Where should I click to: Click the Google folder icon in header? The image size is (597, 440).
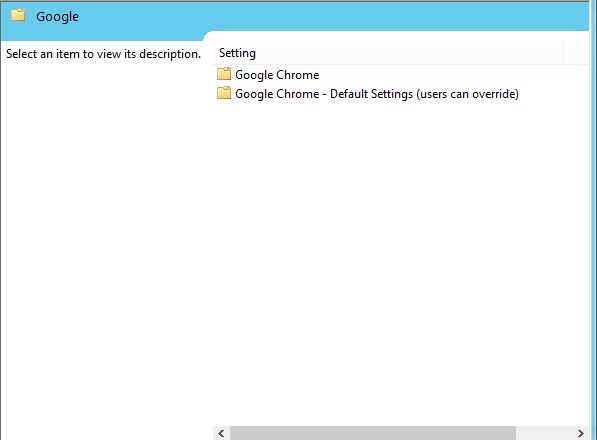(18, 15)
